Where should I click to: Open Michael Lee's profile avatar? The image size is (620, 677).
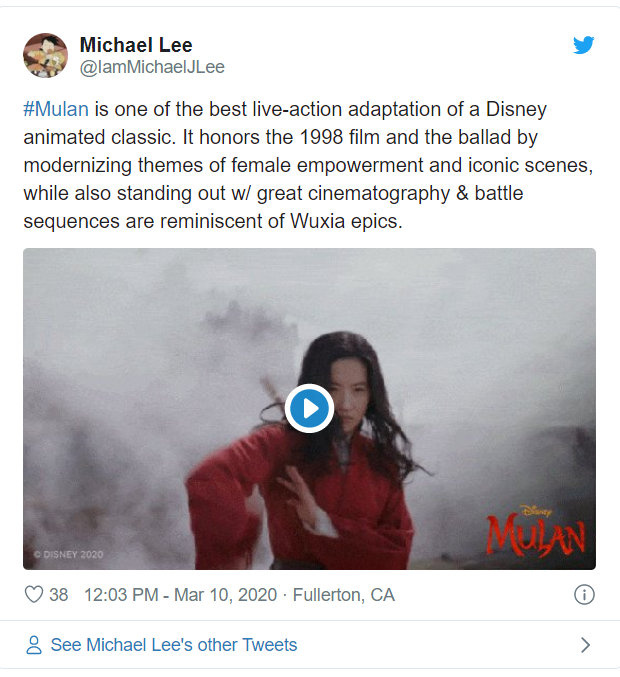45,55
